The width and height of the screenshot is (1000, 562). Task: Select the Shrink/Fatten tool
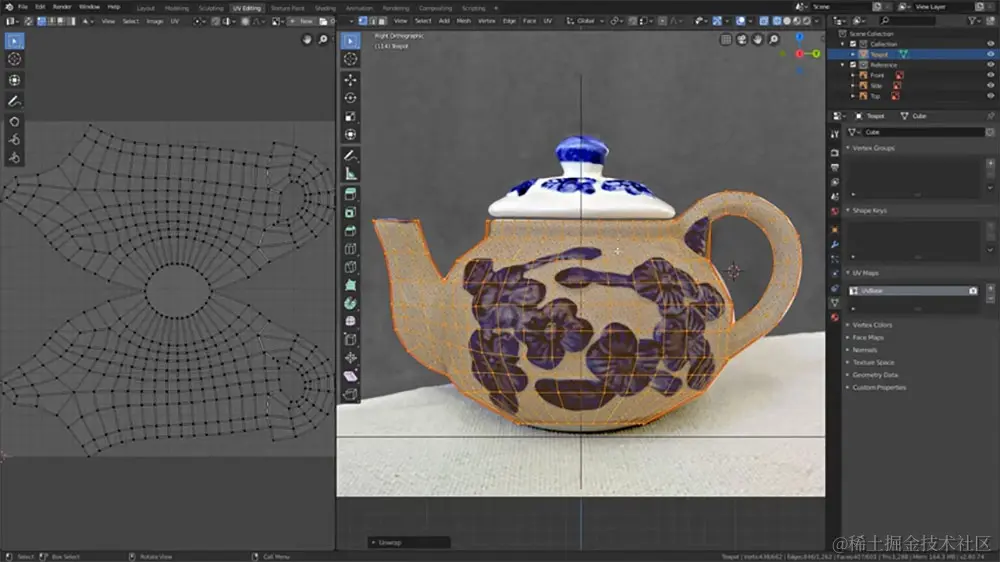pos(351,358)
